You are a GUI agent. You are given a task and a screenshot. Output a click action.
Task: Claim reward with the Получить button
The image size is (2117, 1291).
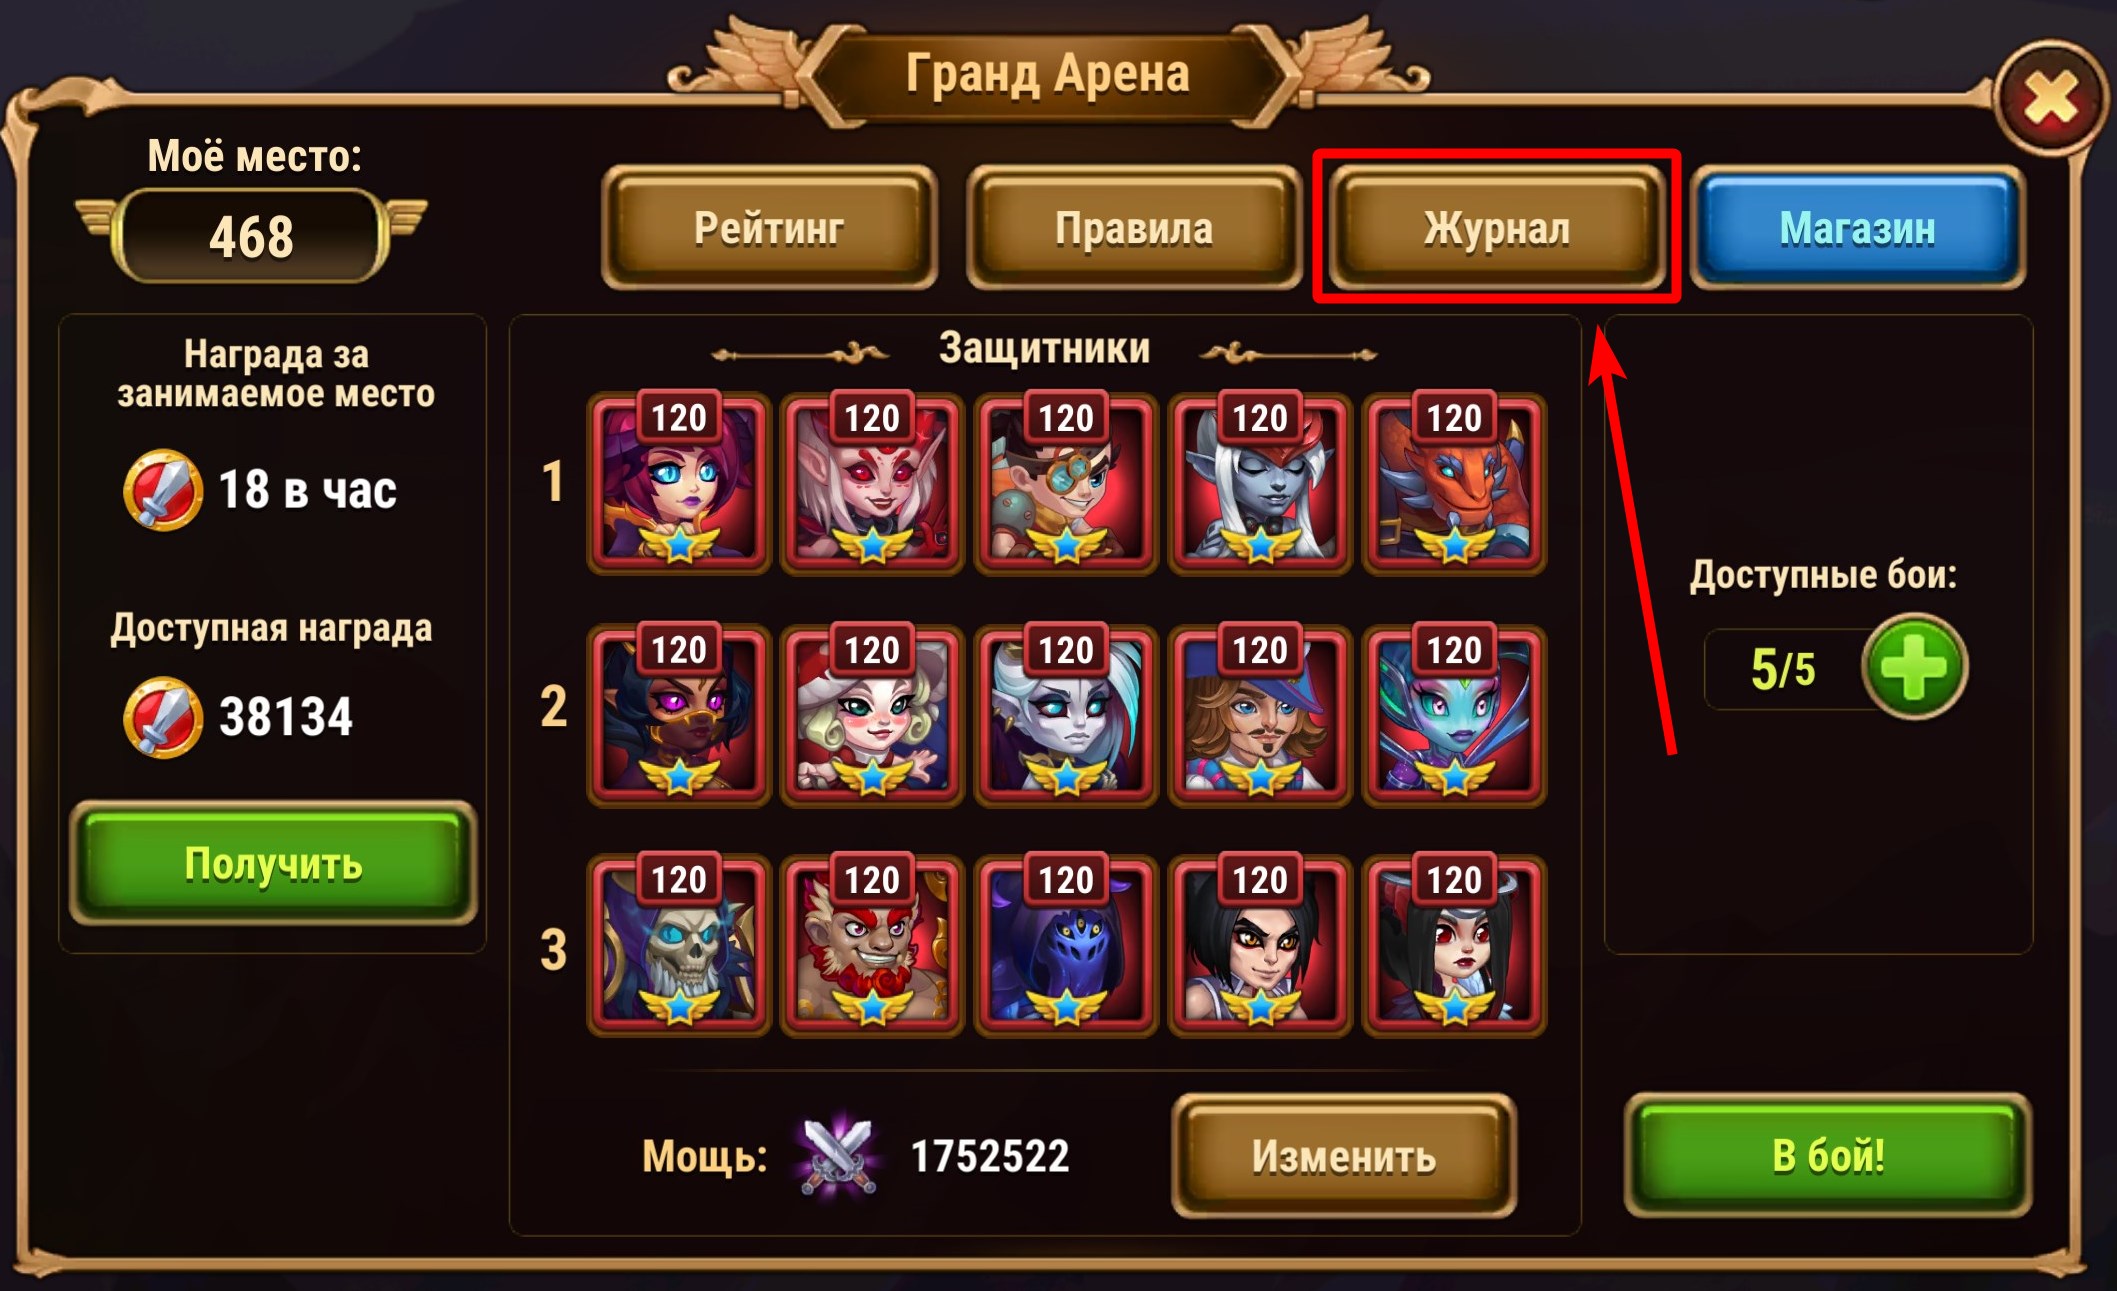click(x=273, y=863)
